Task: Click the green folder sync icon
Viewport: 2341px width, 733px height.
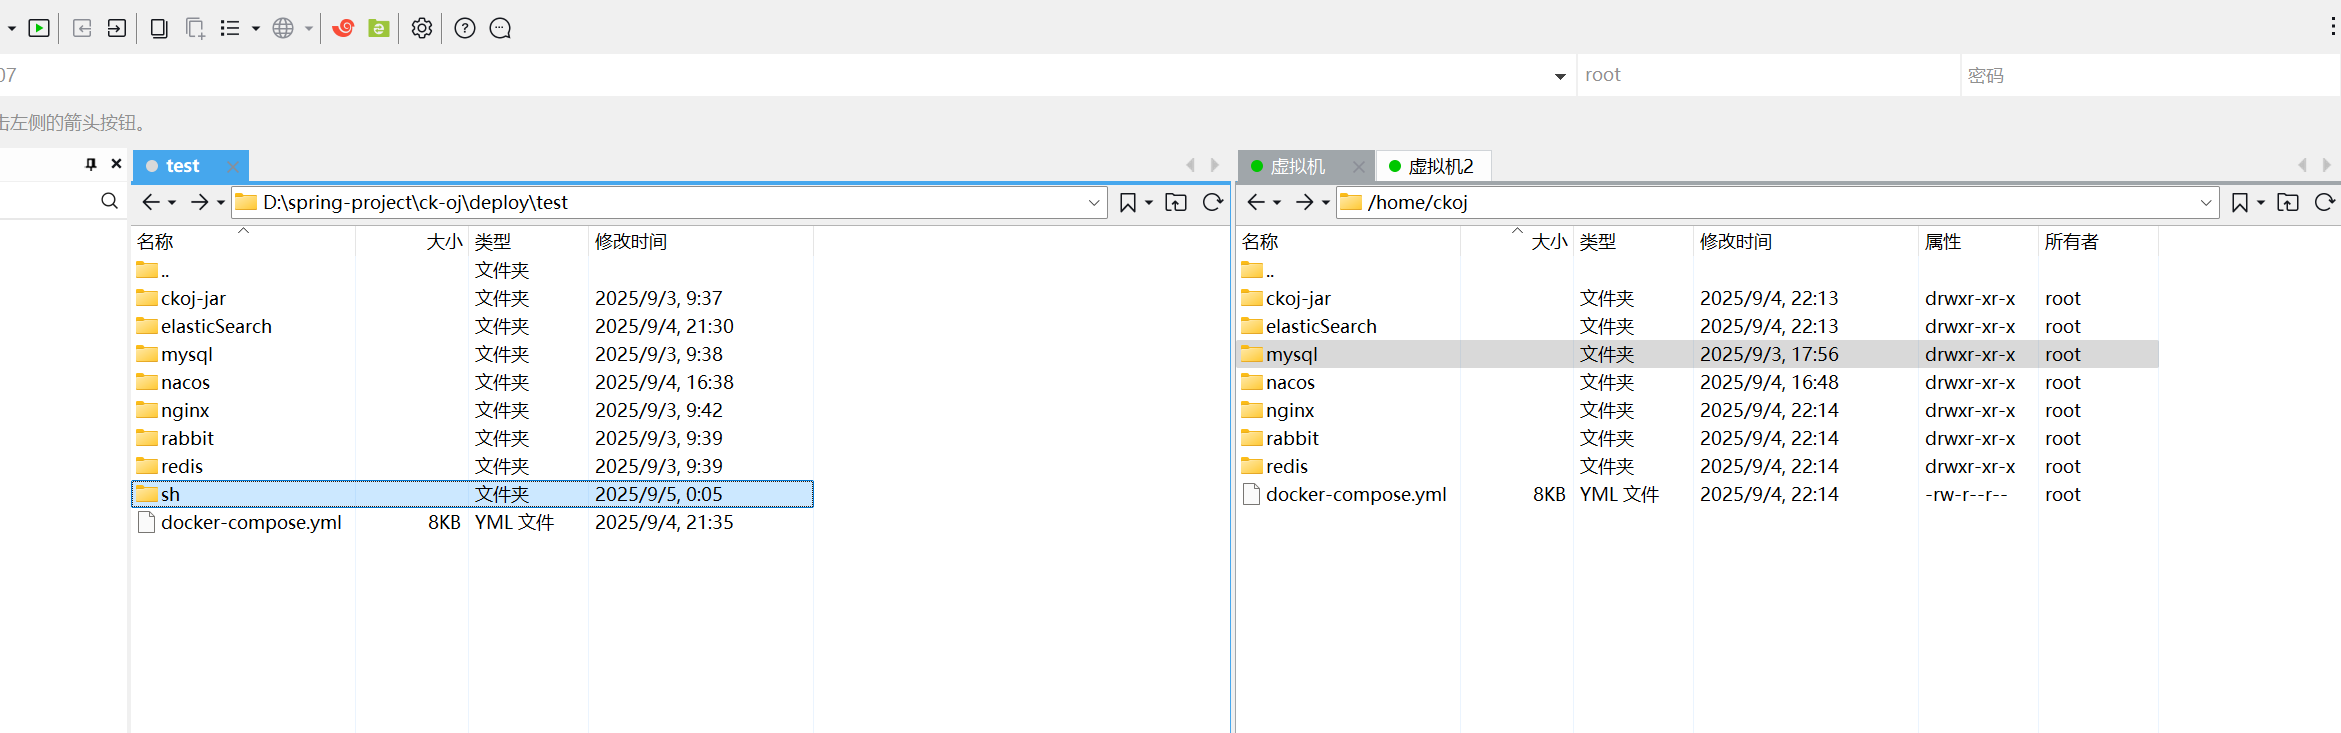Action: 379,28
